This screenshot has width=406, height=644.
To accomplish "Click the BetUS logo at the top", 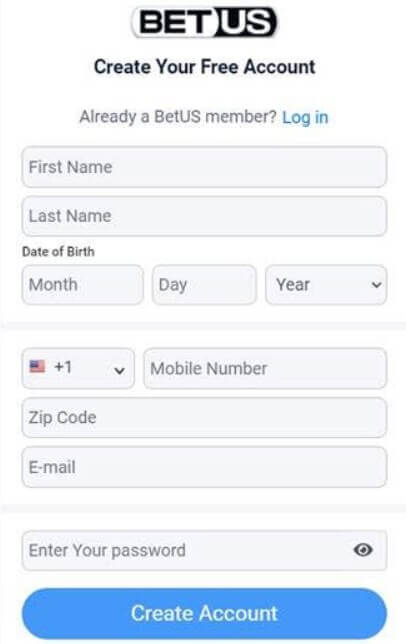I will point(204,22).
